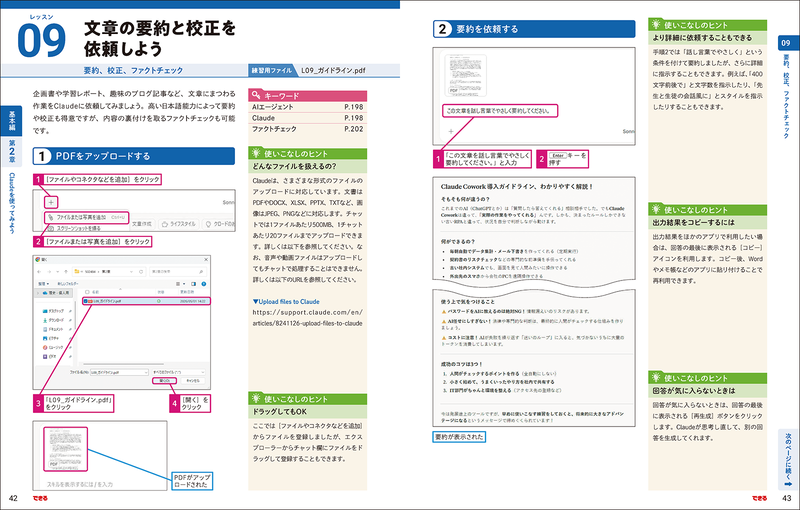Close the file open dialog with X
The width and height of the screenshot is (800, 510).
pyautogui.click(x=206, y=260)
